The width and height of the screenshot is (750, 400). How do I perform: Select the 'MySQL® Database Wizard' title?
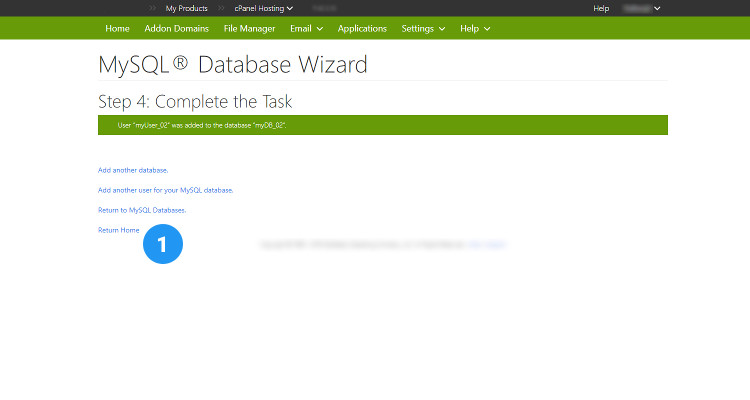(232, 65)
